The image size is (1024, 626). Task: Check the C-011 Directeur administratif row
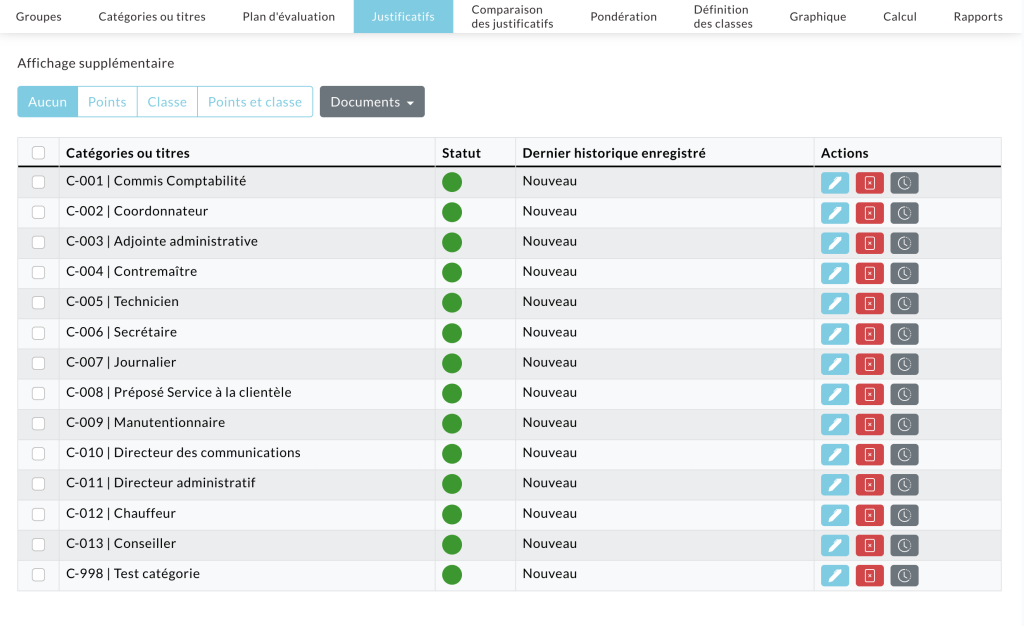[39, 484]
